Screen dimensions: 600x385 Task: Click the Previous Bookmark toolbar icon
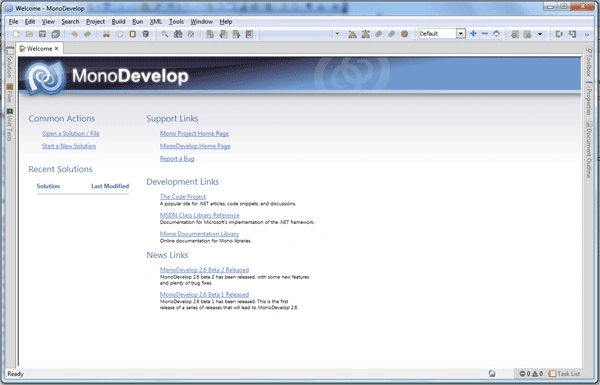(223, 34)
